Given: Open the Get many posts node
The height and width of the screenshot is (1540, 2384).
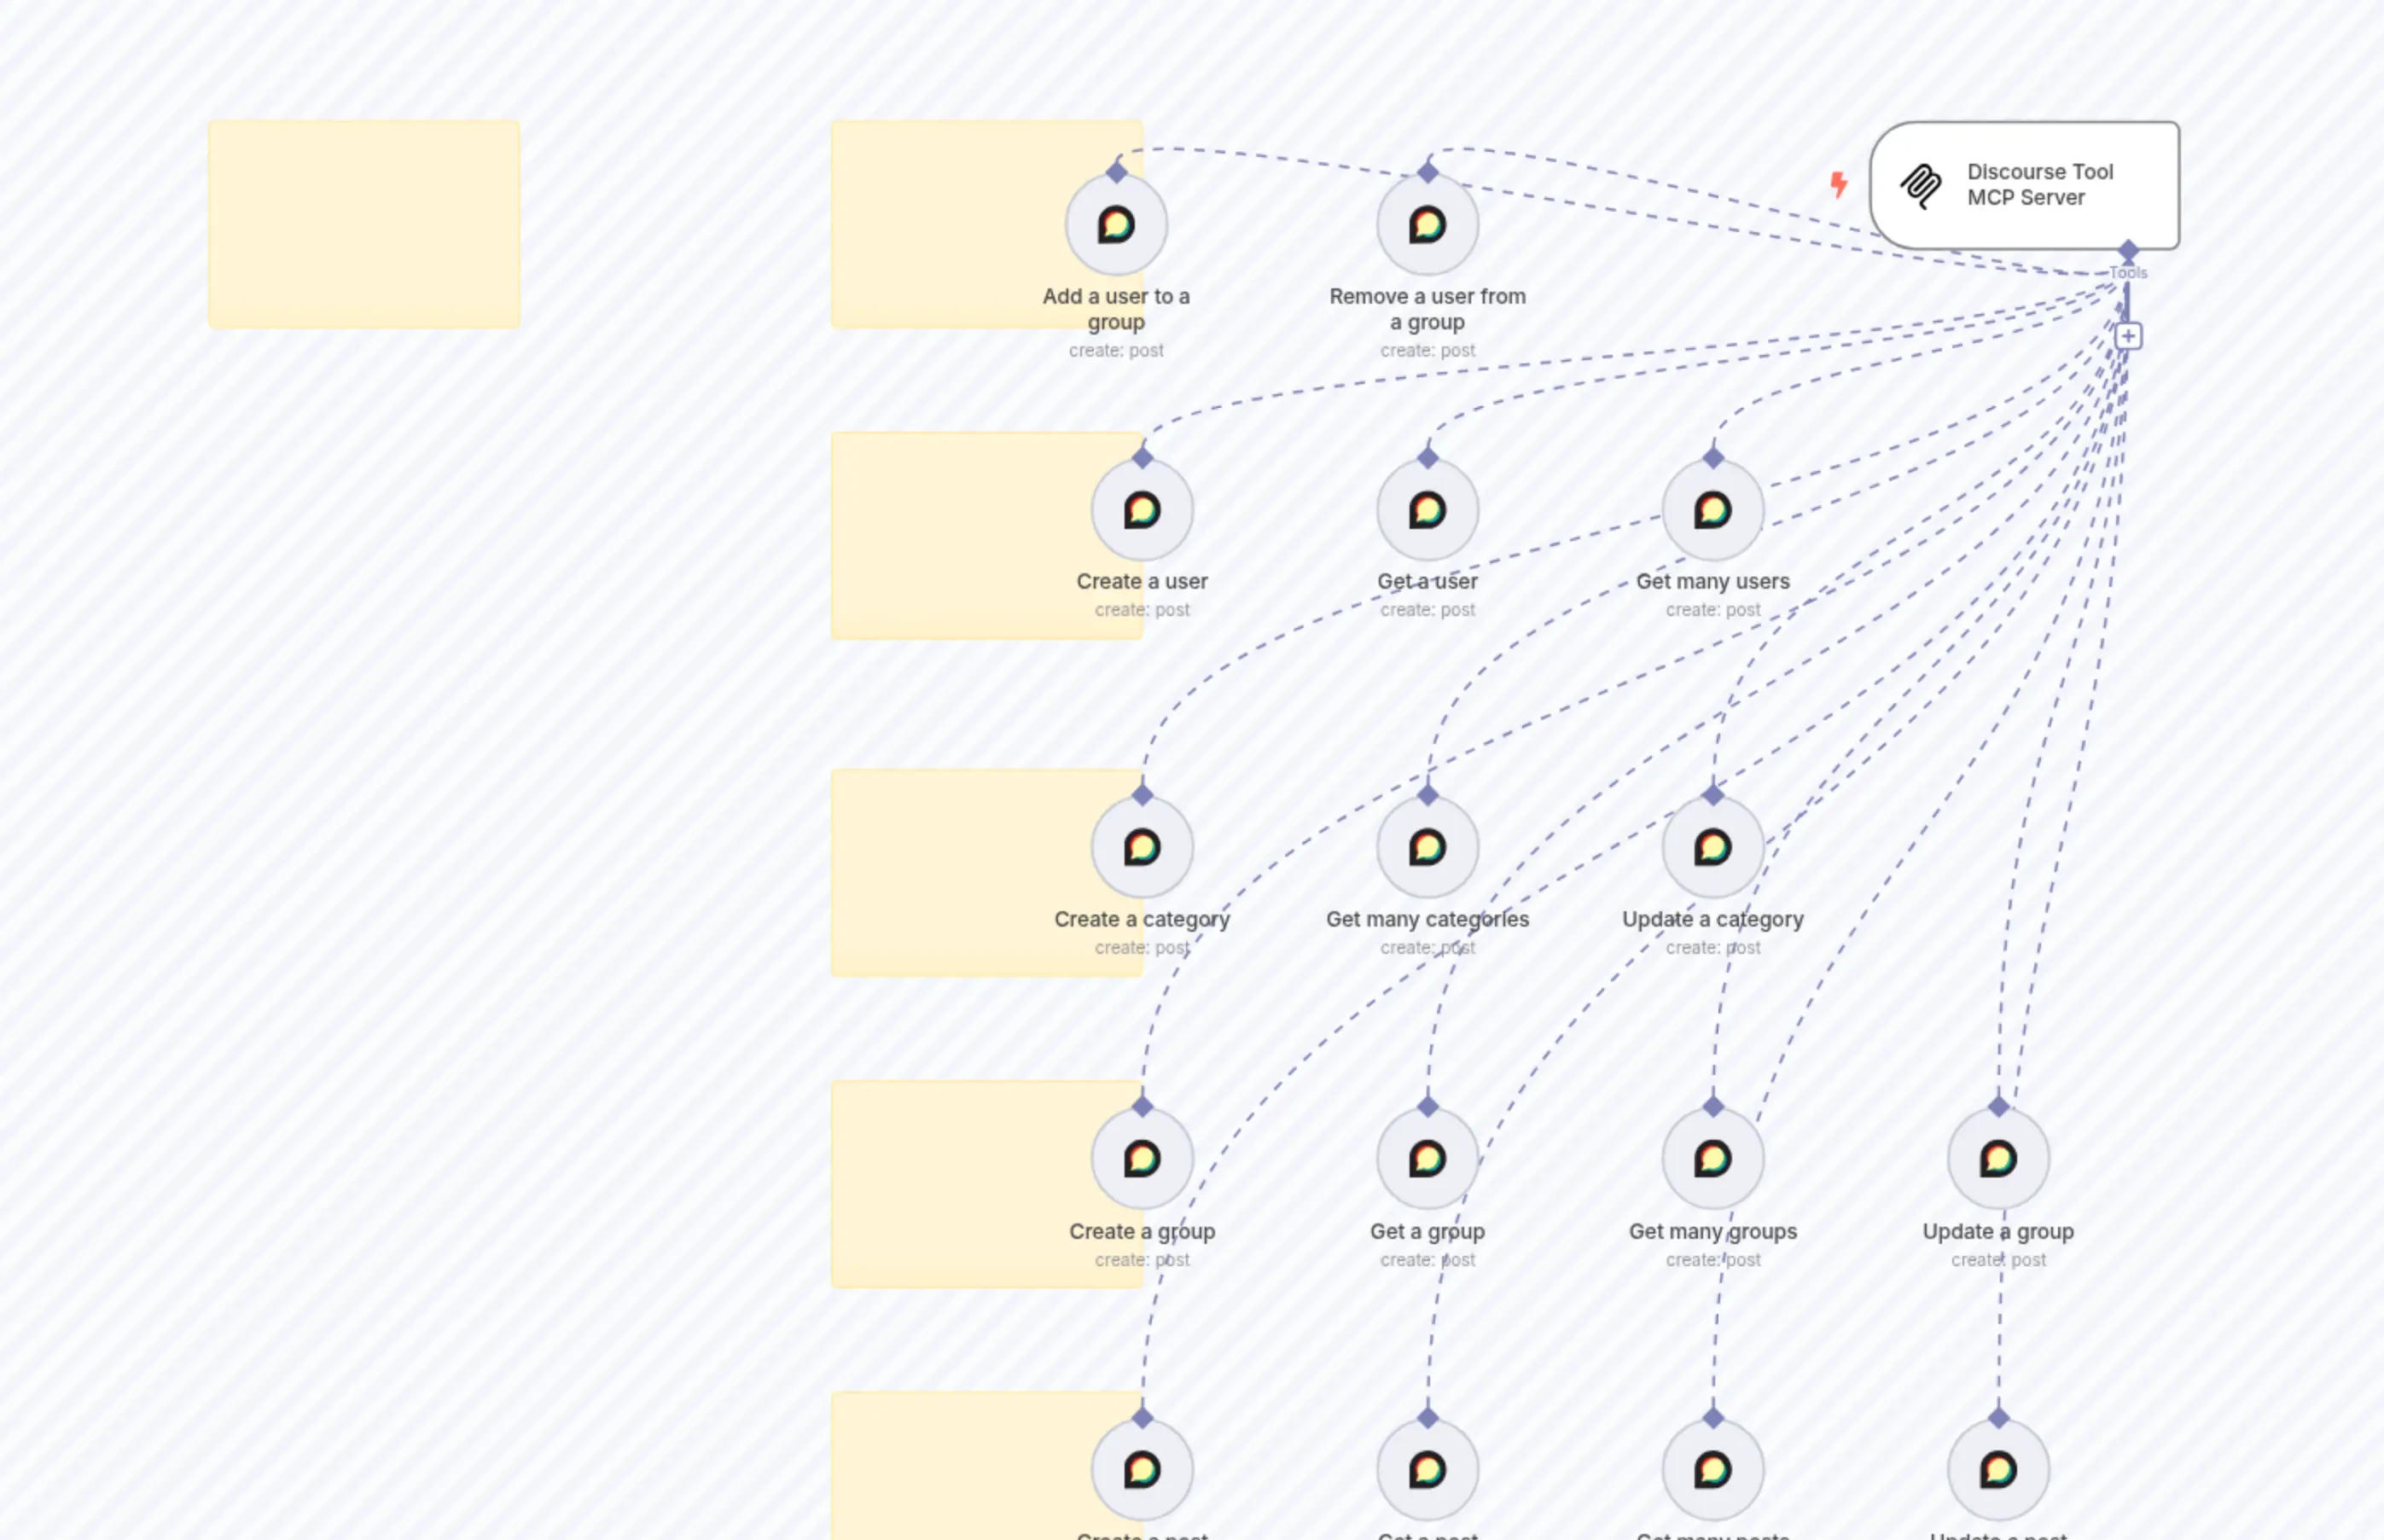Looking at the screenshot, I should [x=1712, y=1468].
